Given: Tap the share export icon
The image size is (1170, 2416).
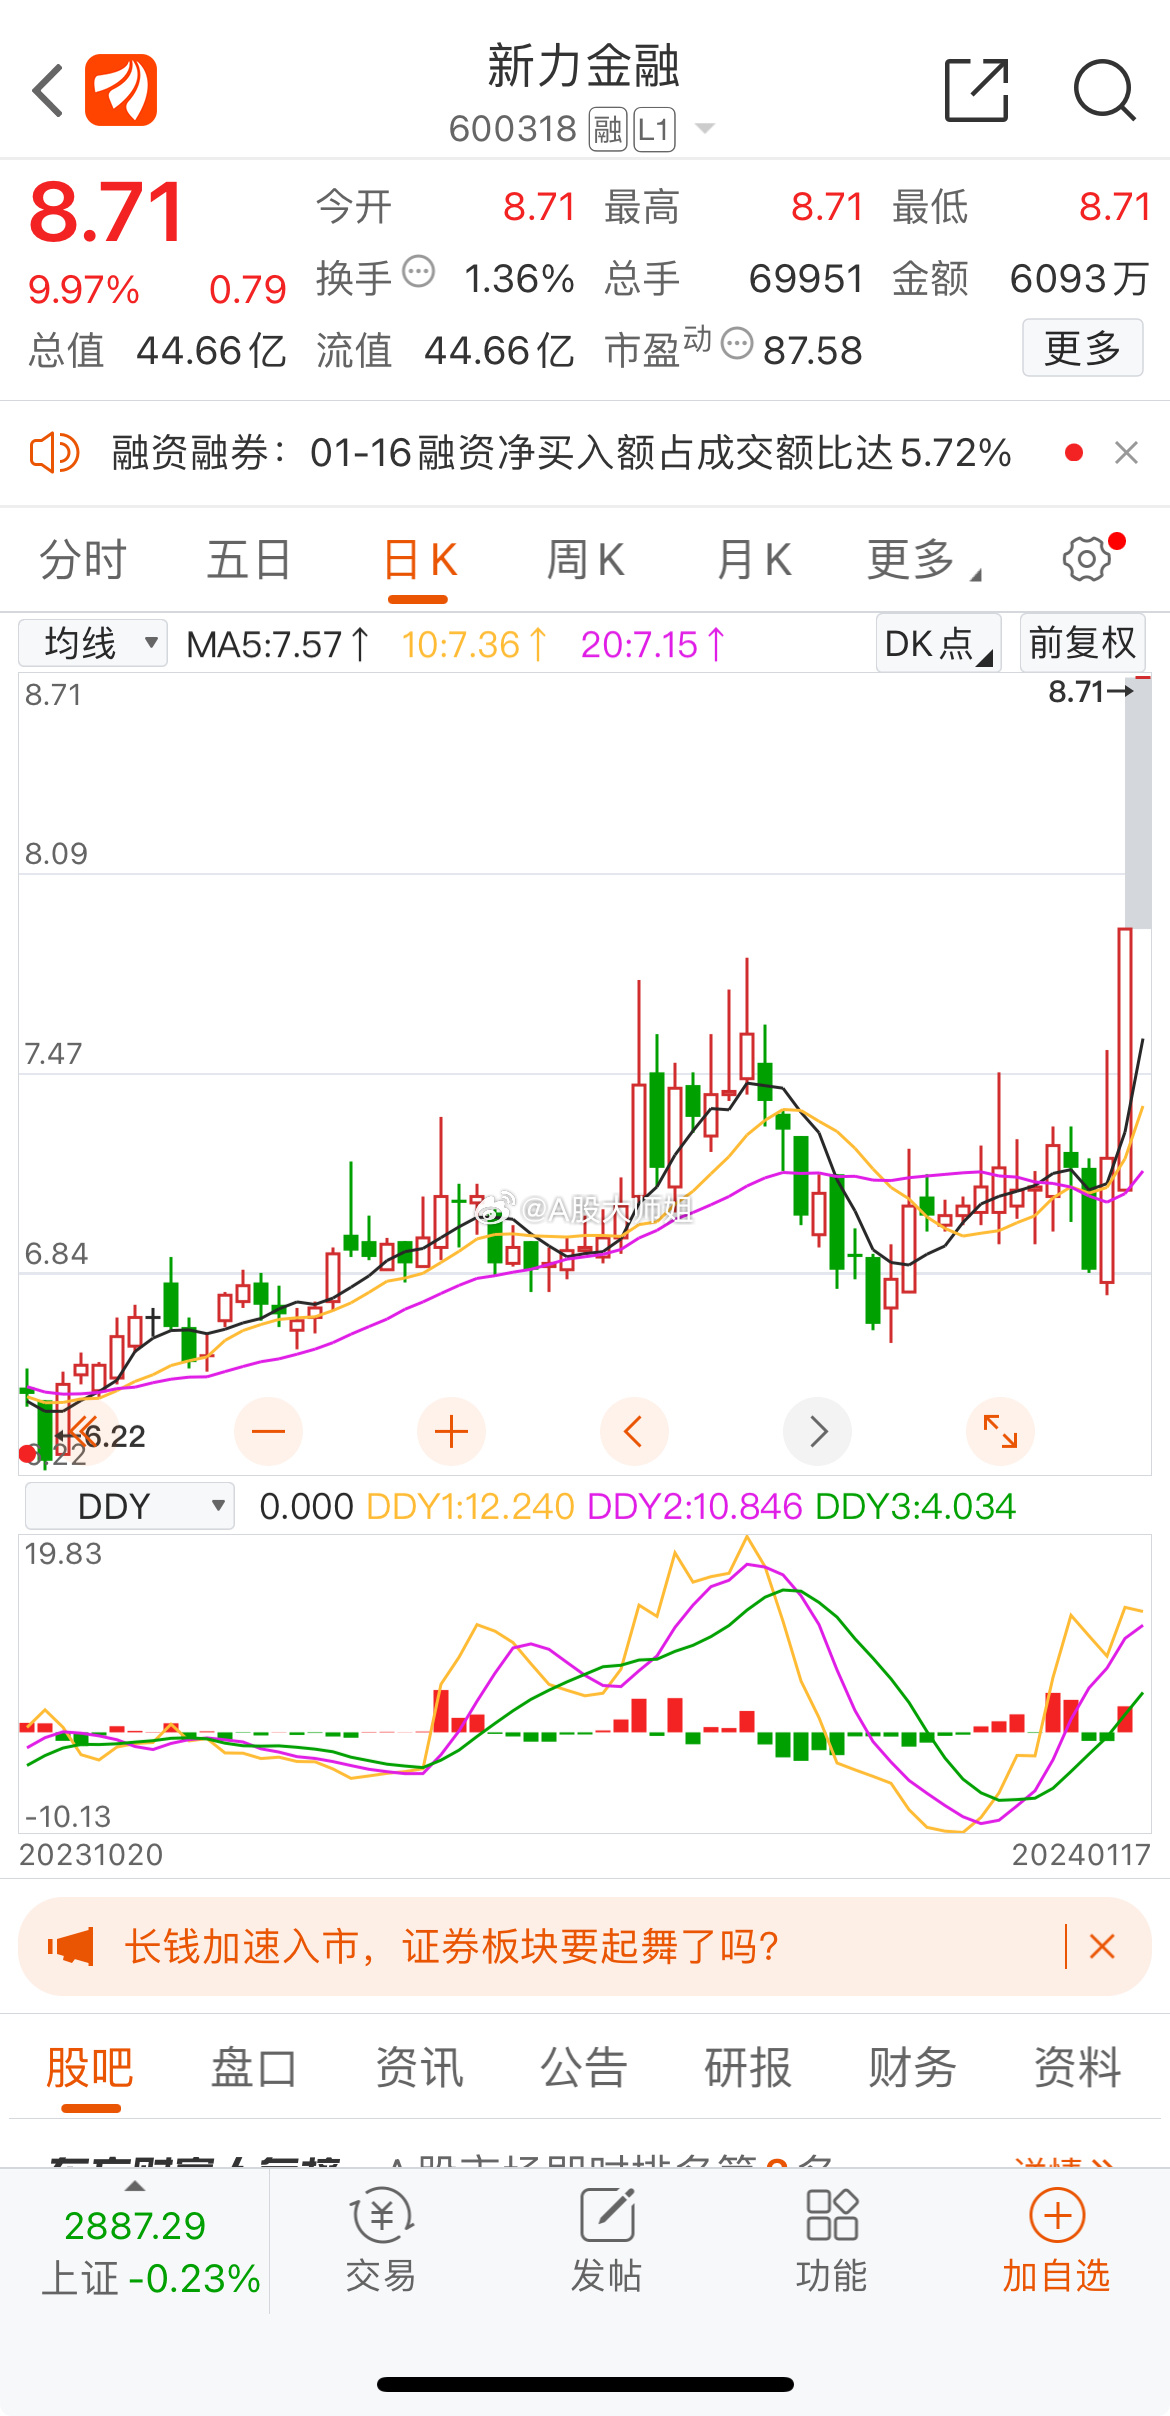Looking at the screenshot, I should click(977, 90).
